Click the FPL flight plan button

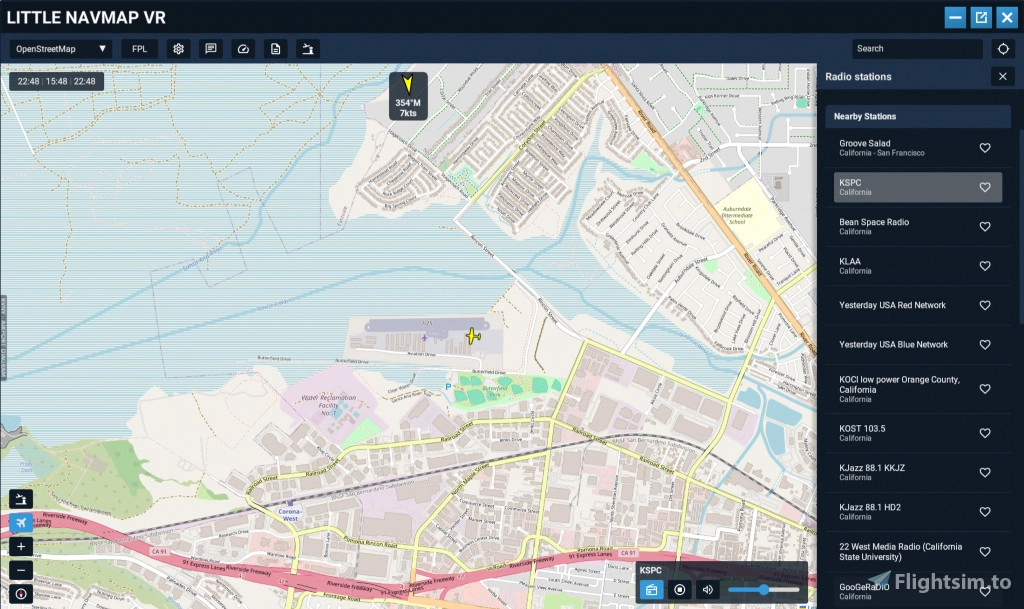[x=139, y=48]
